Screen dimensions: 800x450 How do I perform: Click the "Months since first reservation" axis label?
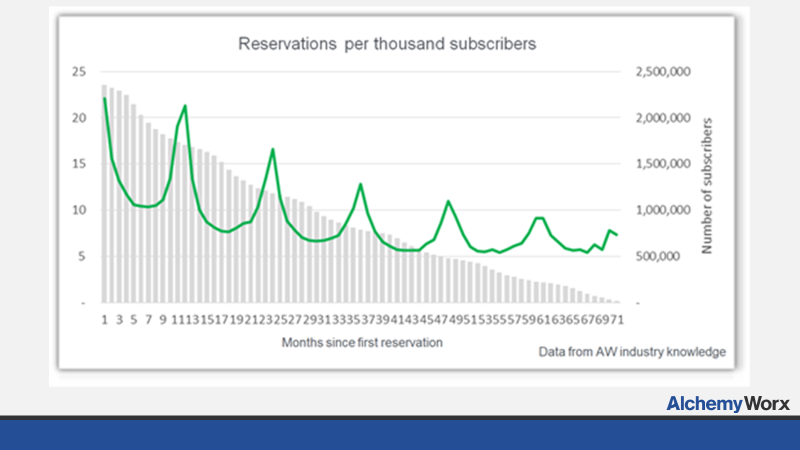click(x=362, y=342)
